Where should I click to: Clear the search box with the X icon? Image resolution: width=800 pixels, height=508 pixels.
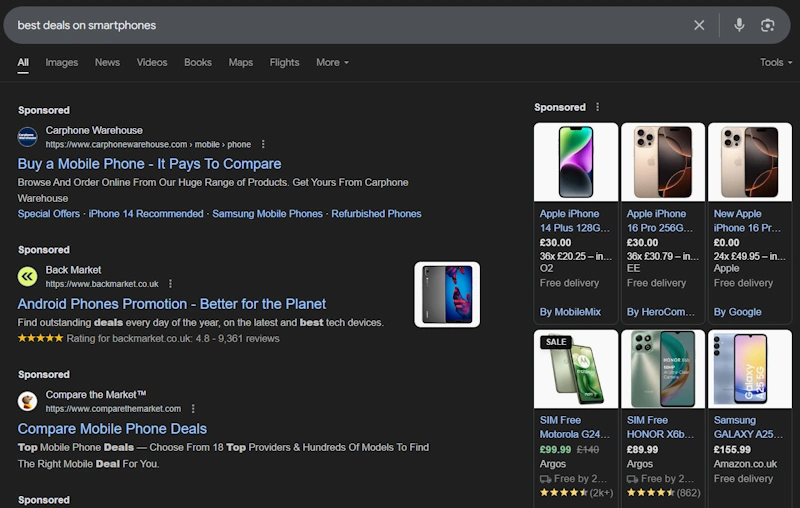point(699,25)
